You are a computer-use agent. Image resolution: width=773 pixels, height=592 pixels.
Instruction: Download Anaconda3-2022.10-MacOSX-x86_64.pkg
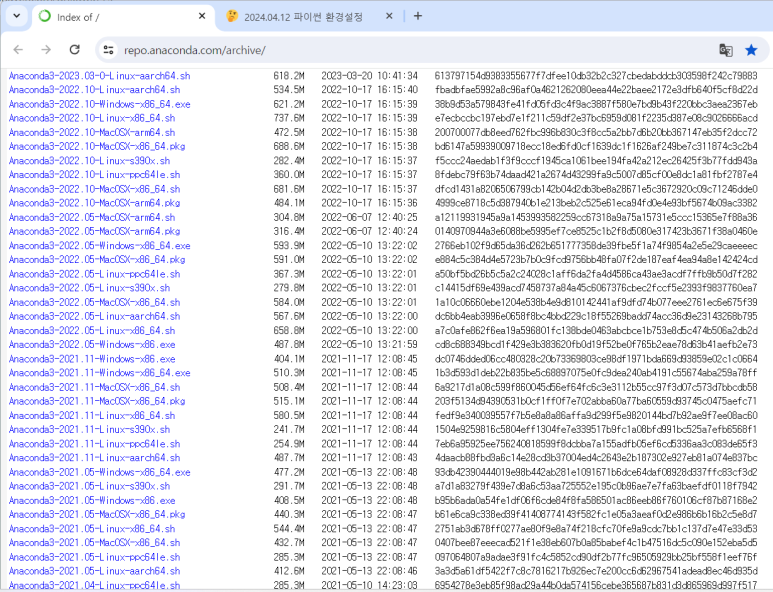97,146
